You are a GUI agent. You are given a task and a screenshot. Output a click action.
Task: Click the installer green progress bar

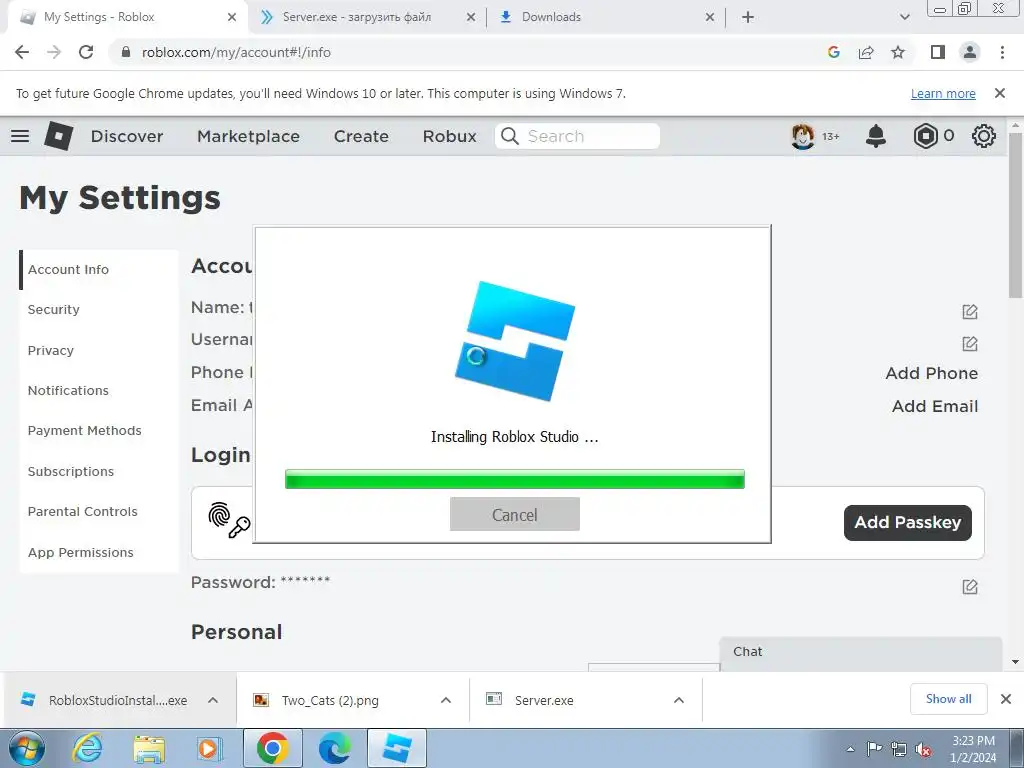(x=515, y=479)
